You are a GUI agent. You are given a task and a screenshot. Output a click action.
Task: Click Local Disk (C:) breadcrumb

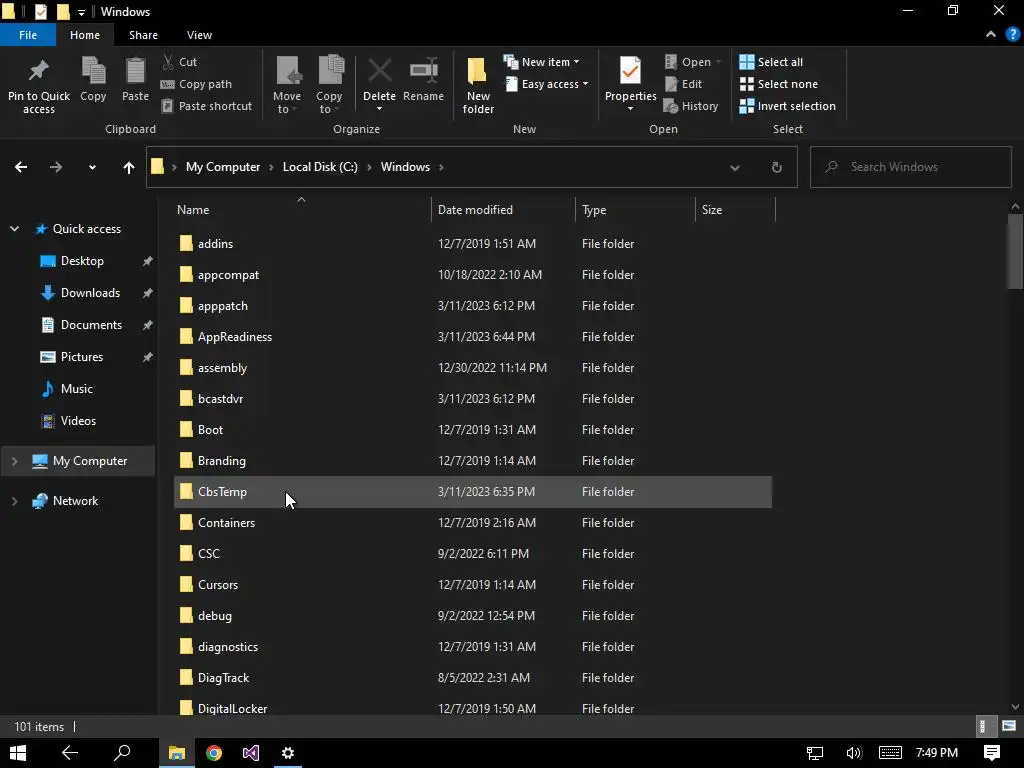click(320, 167)
